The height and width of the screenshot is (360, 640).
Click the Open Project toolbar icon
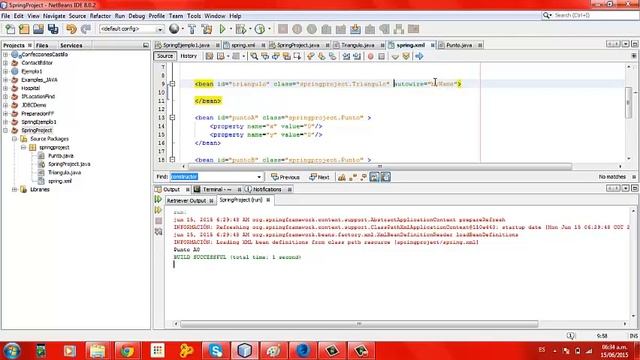pos(38,29)
